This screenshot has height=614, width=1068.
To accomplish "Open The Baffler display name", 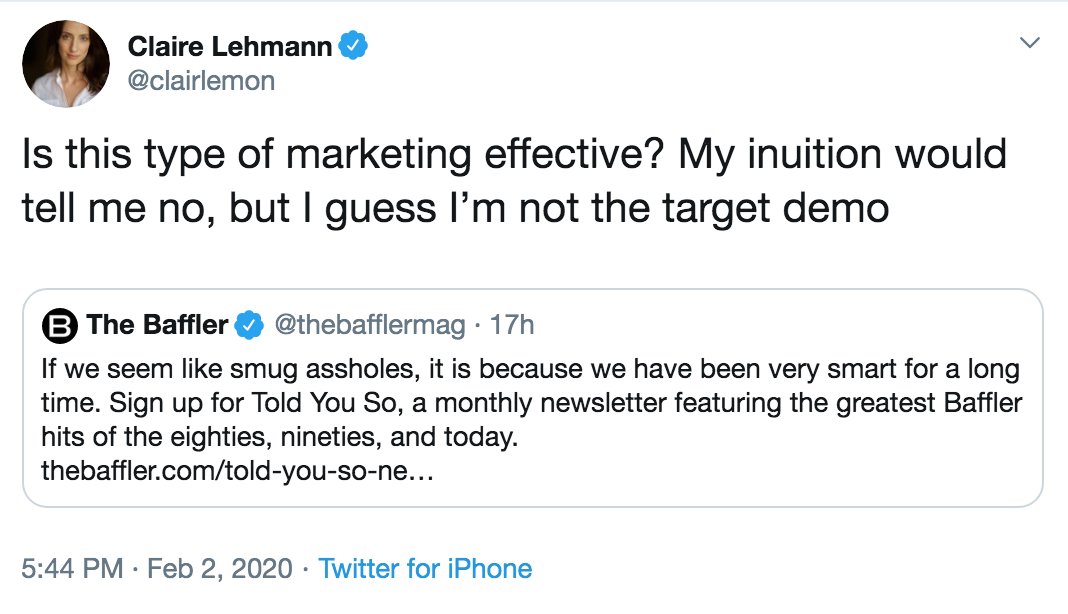I will [157, 325].
